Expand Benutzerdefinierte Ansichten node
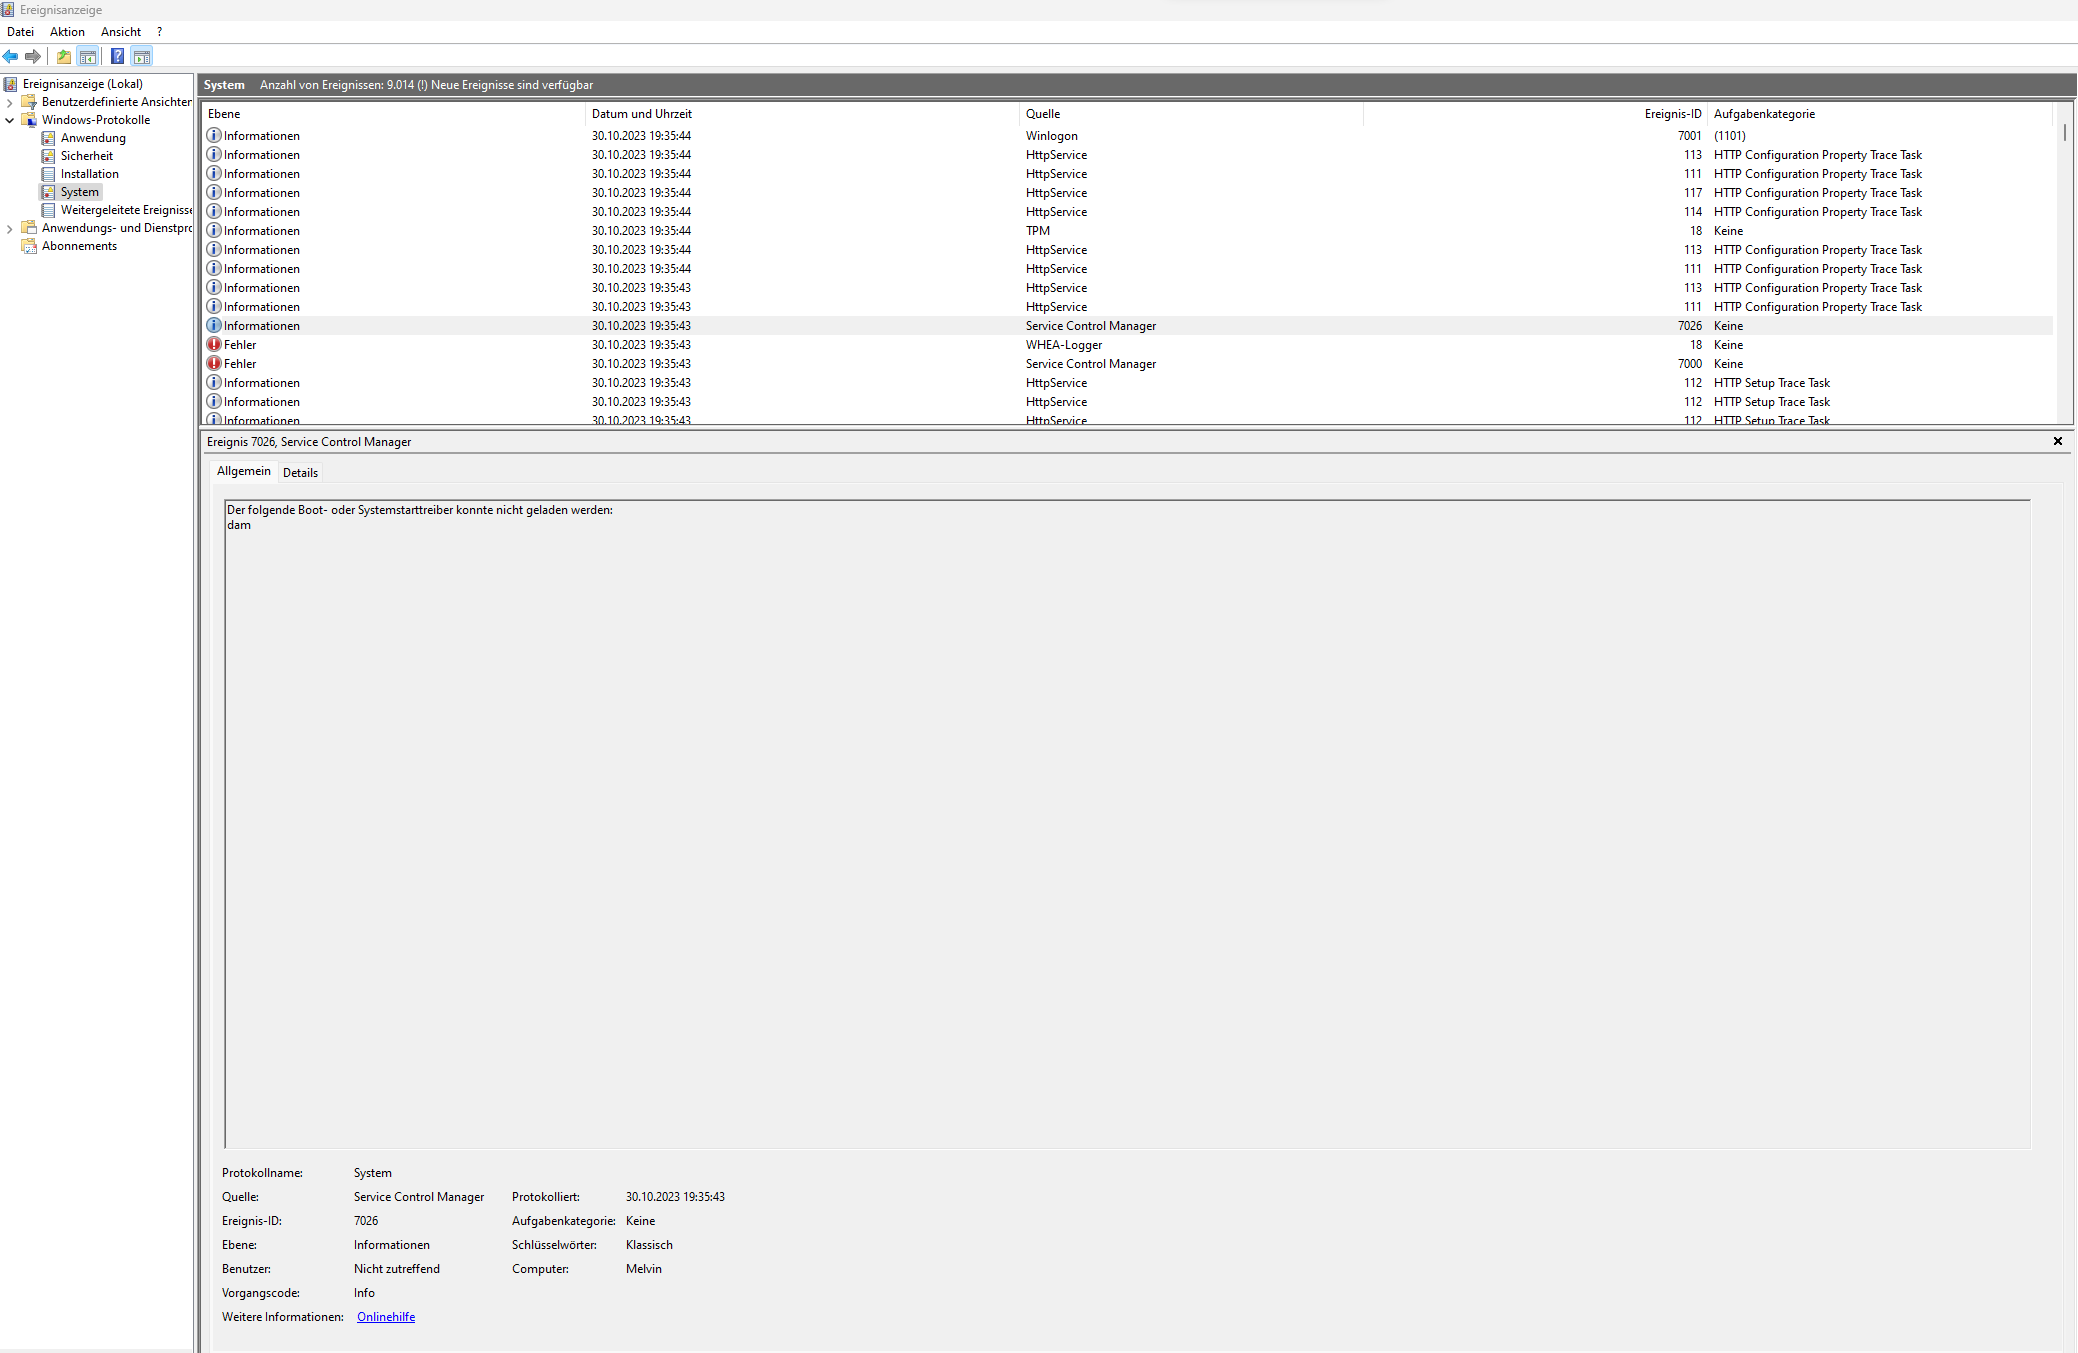2078x1353 pixels. (x=10, y=102)
